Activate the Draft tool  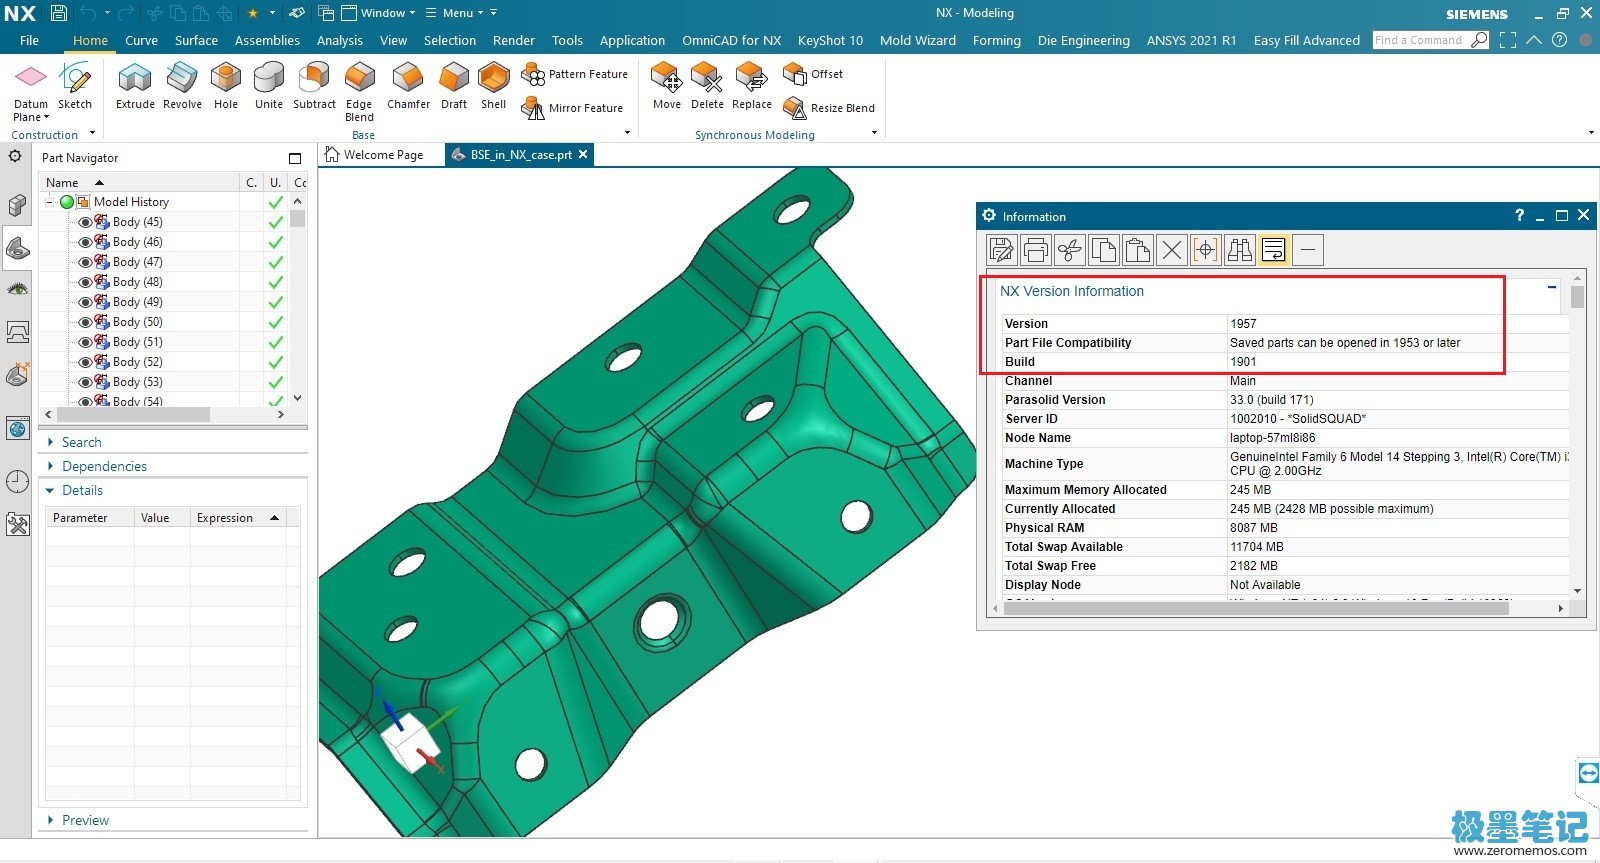454,86
